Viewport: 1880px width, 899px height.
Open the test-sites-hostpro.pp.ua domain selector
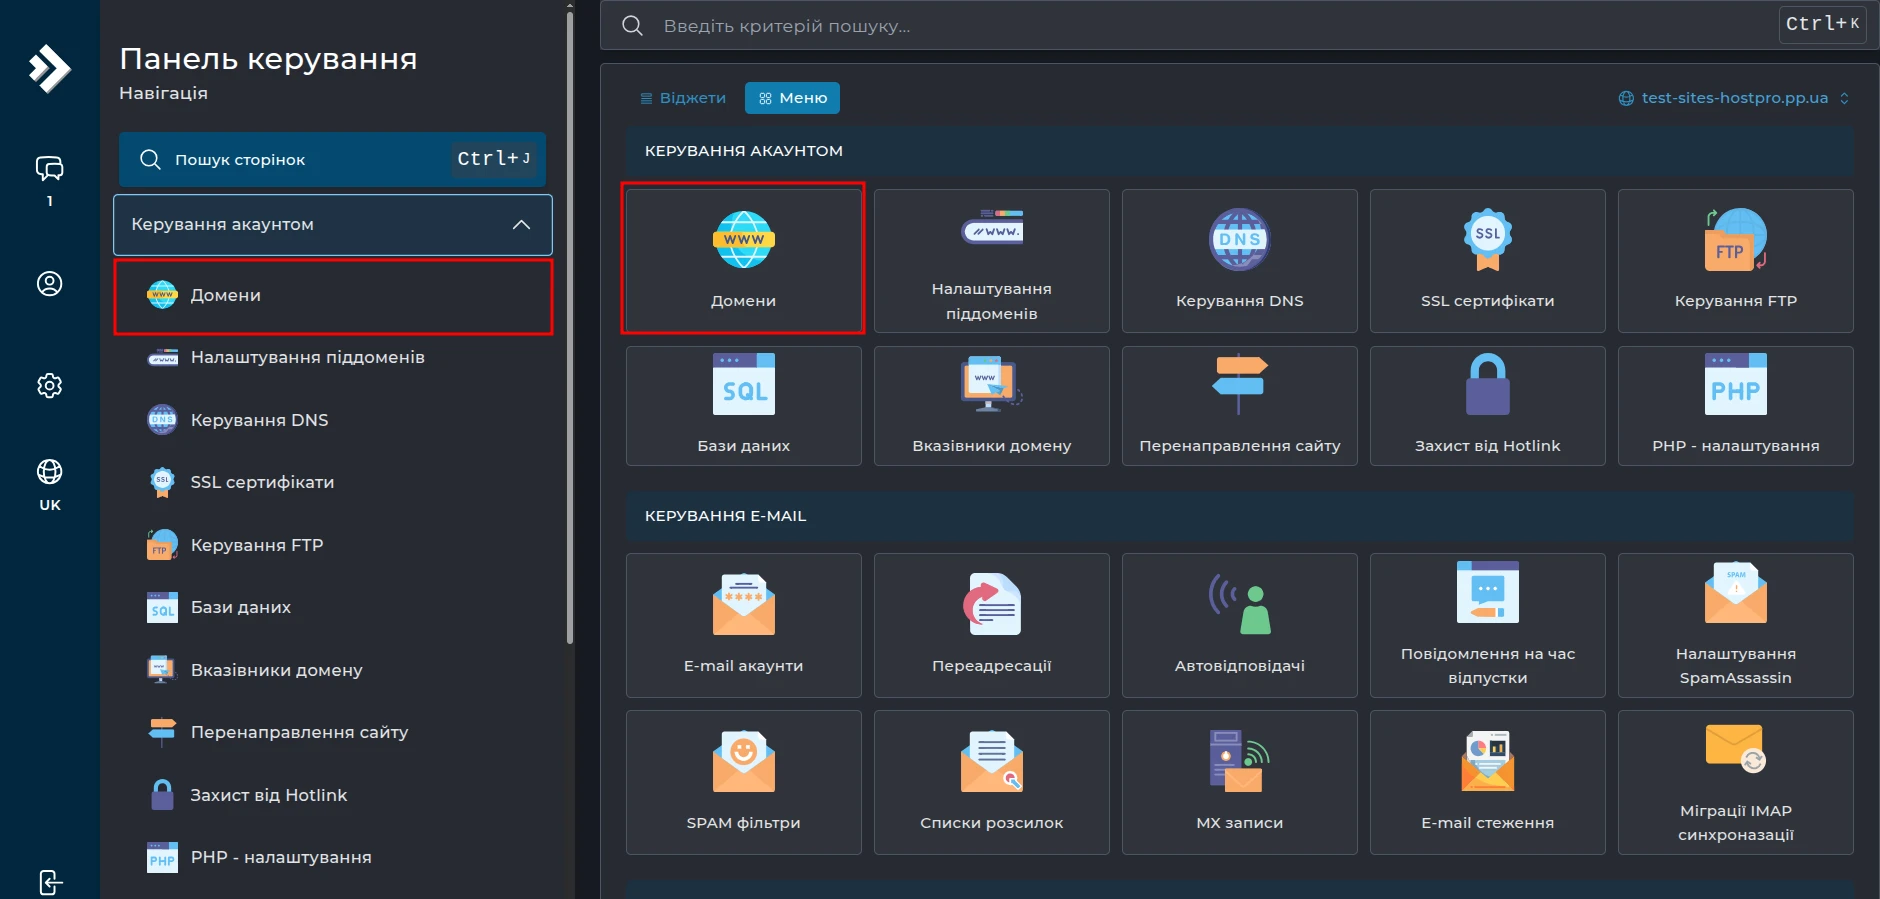point(1733,98)
